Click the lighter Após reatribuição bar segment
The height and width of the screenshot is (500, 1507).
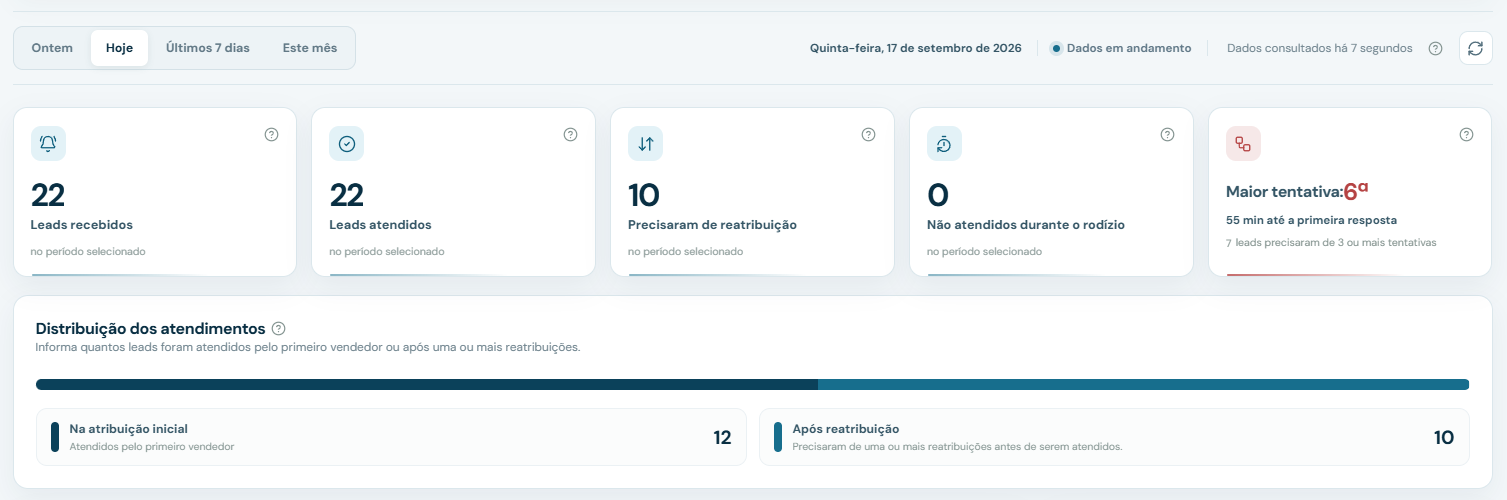click(x=1143, y=384)
